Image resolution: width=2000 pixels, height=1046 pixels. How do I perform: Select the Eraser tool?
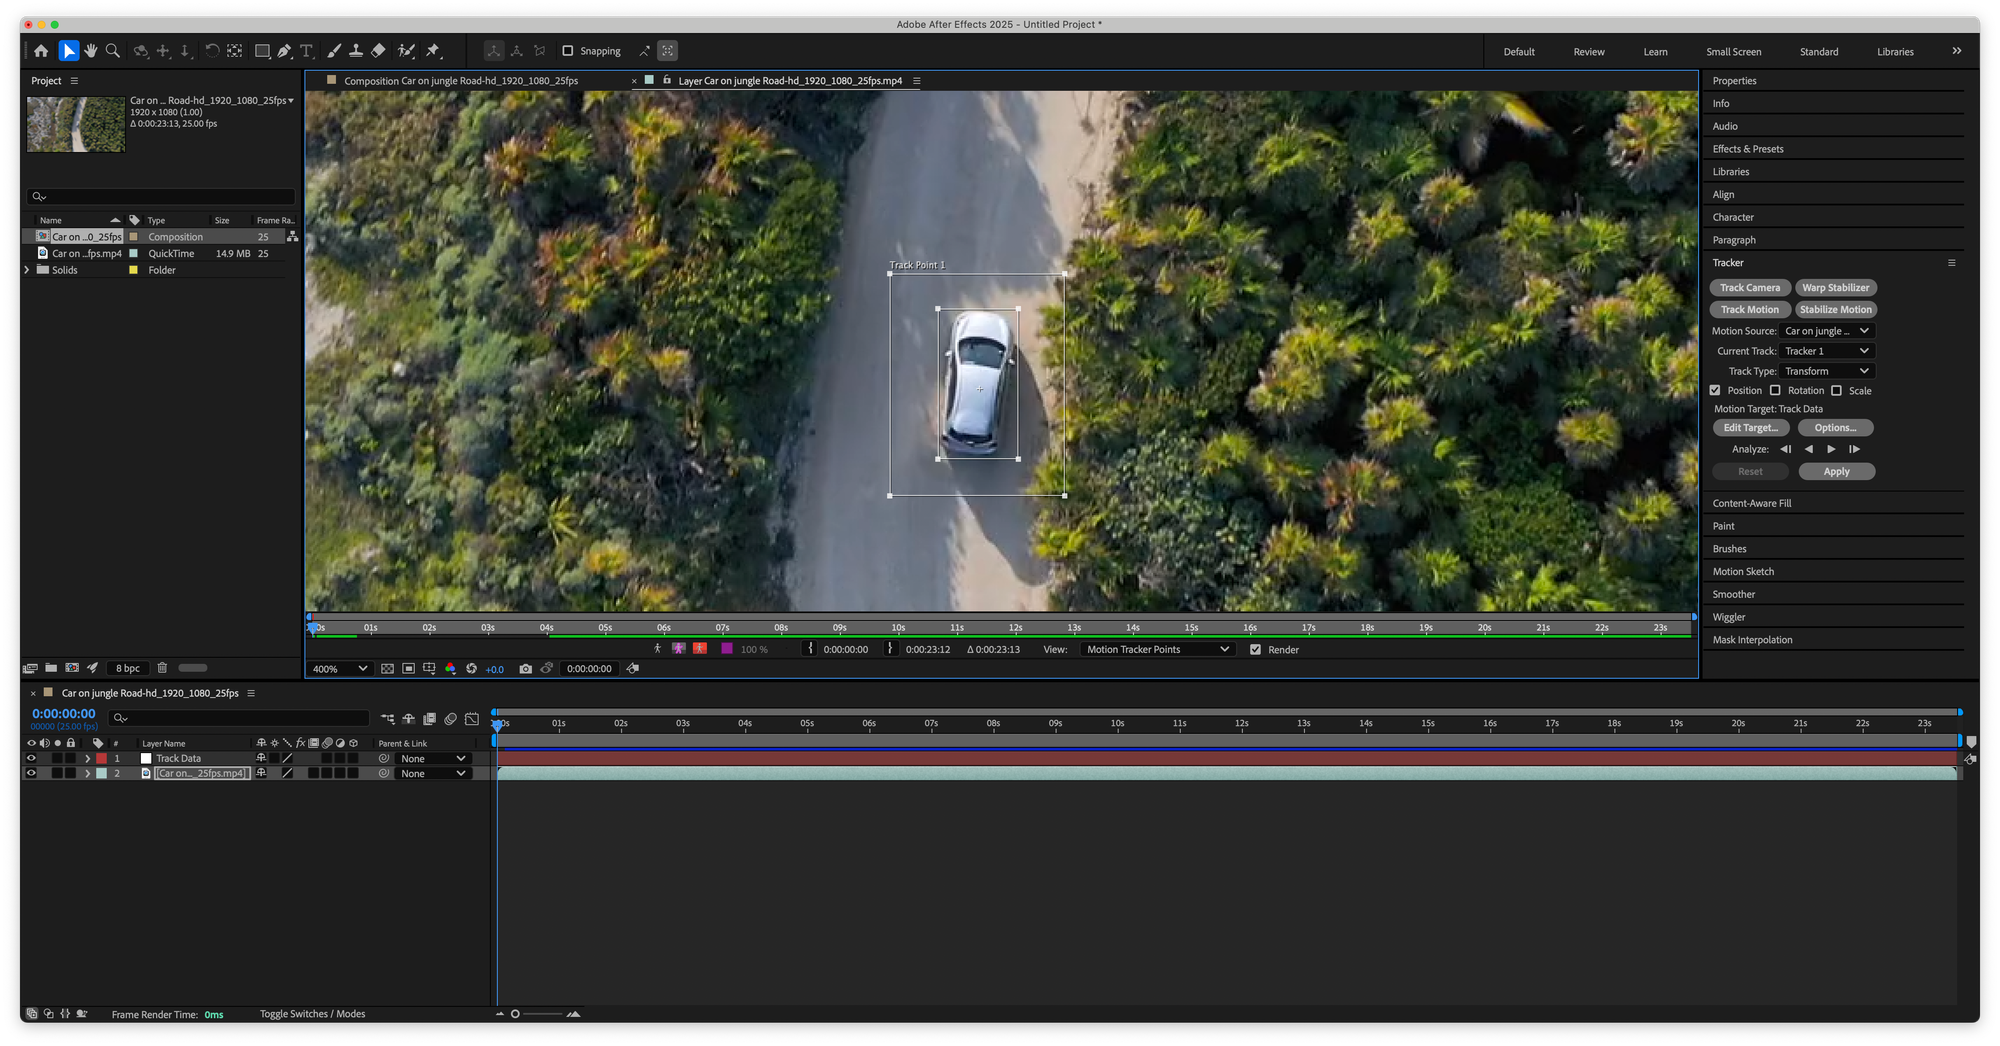tap(379, 51)
